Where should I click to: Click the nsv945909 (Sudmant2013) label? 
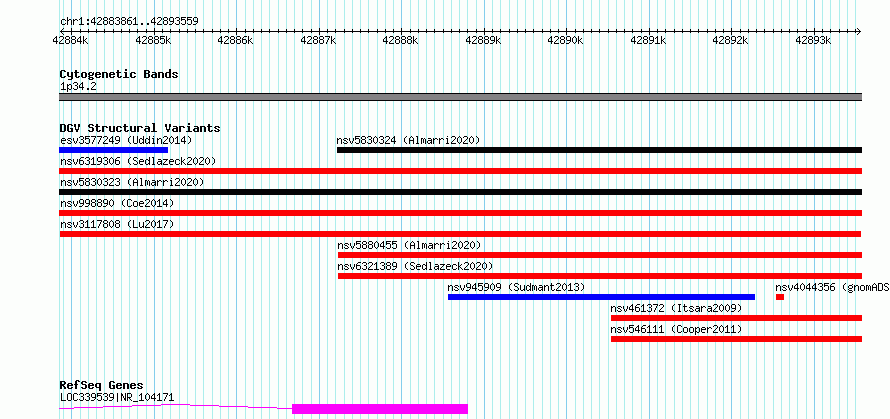516,287
